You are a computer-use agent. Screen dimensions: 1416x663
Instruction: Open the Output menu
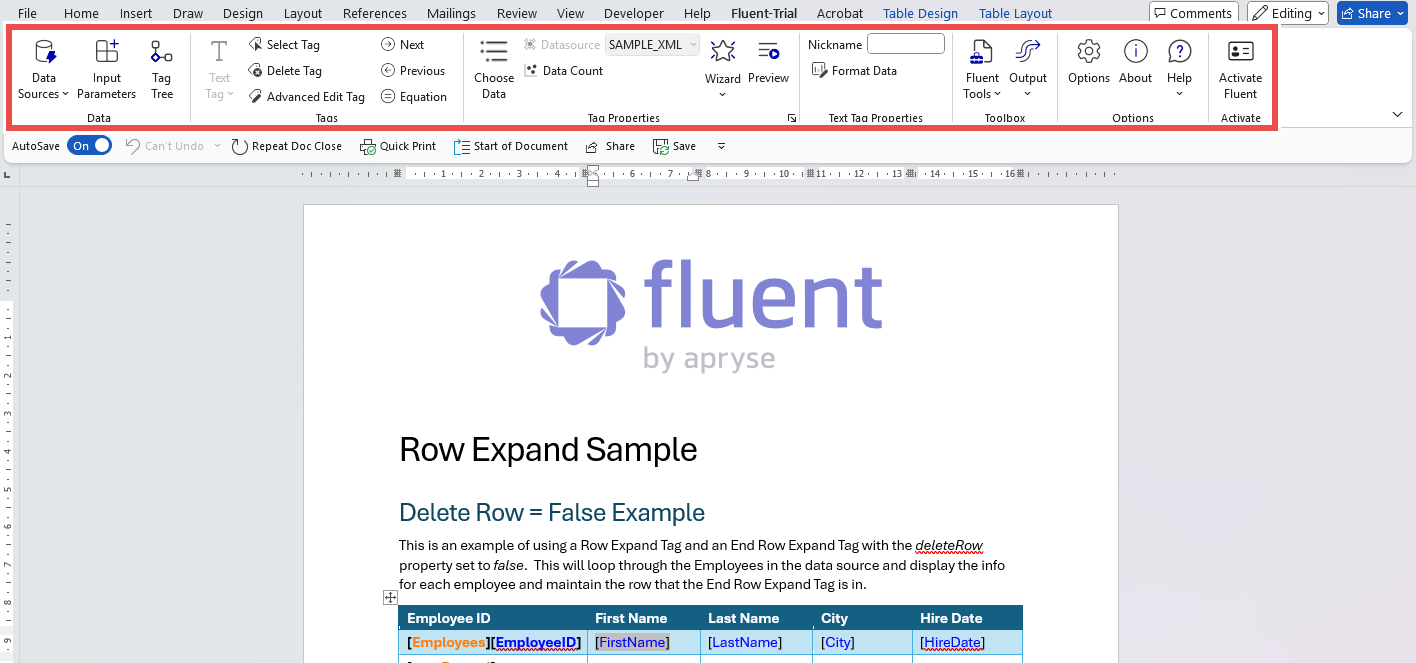(x=1028, y=69)
